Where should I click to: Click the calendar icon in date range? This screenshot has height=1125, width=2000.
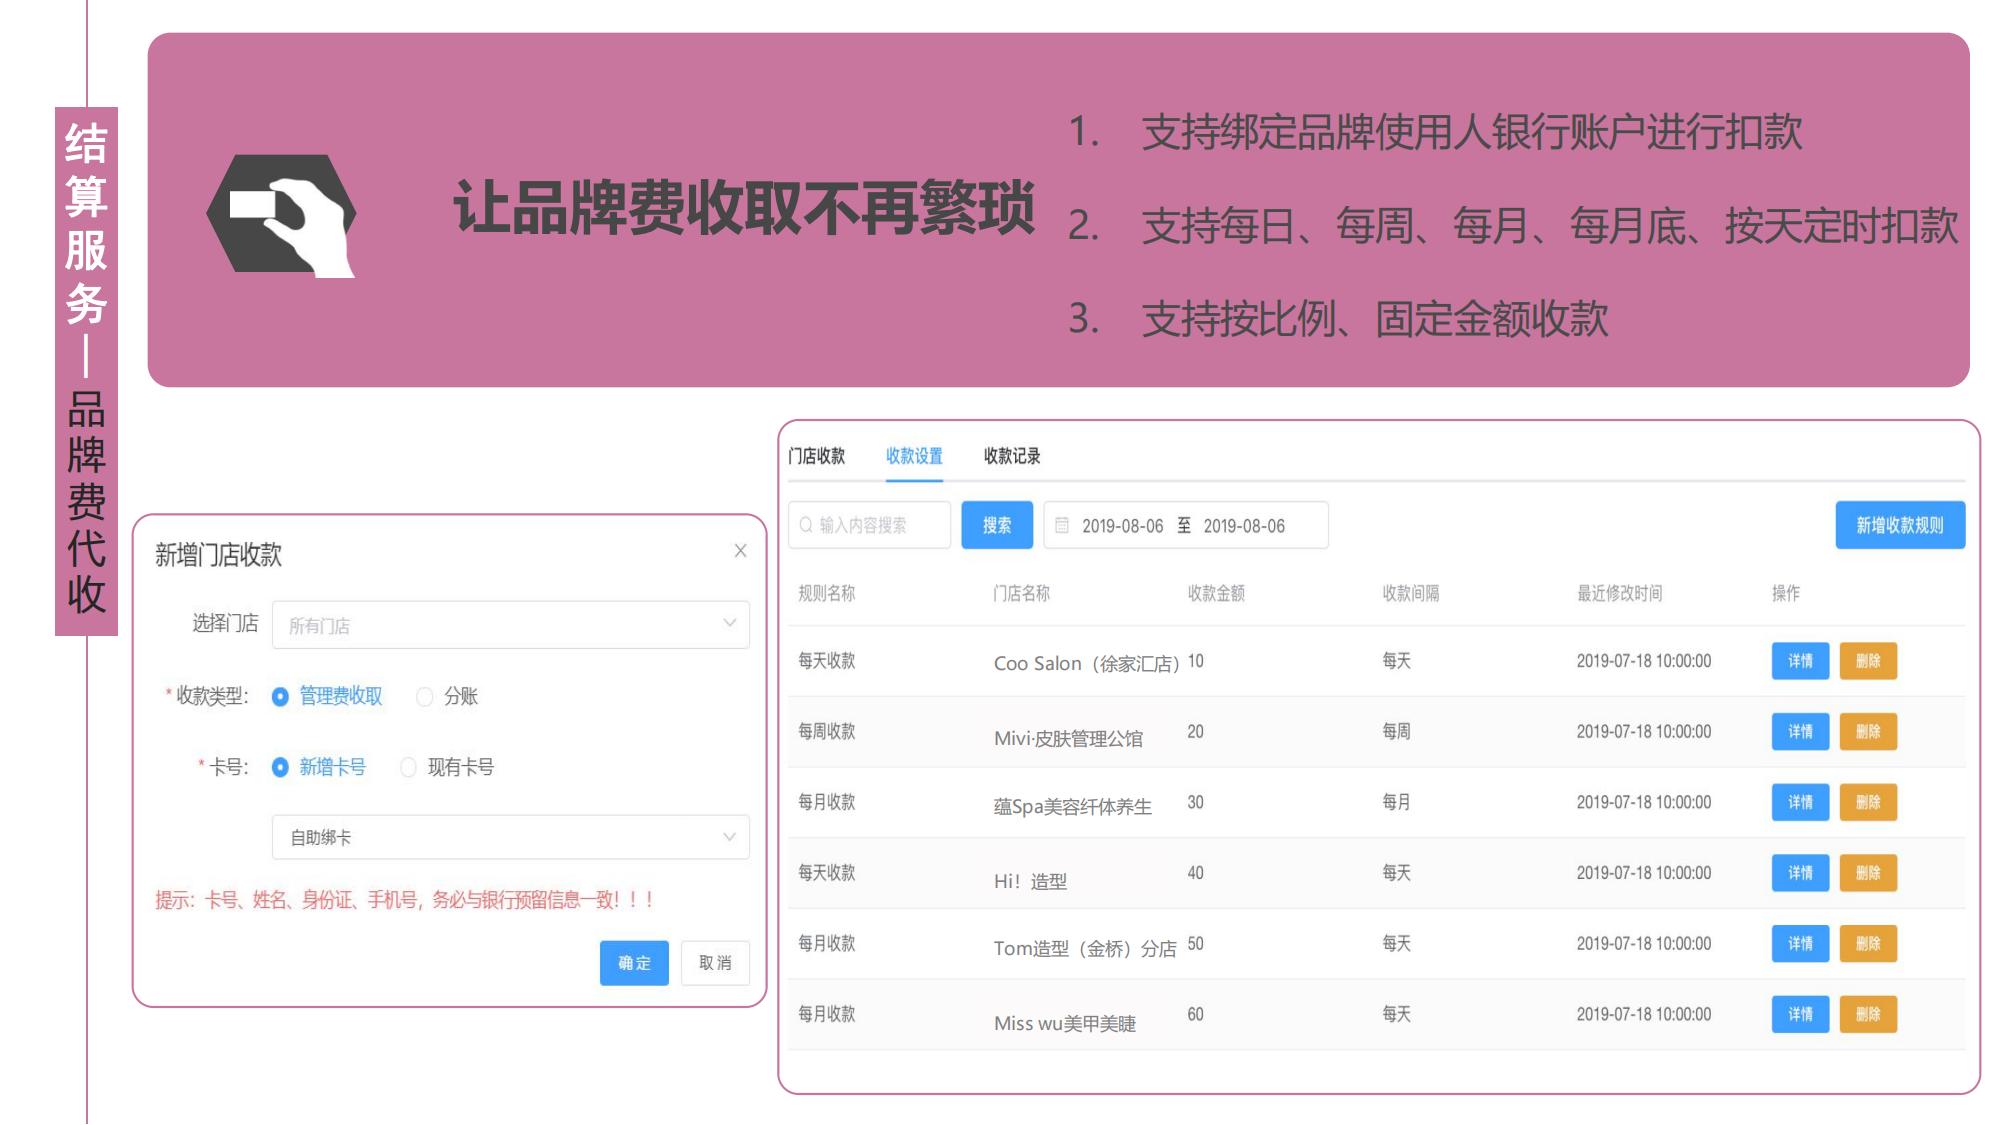pyautogui.click(x=1062, y=525)
